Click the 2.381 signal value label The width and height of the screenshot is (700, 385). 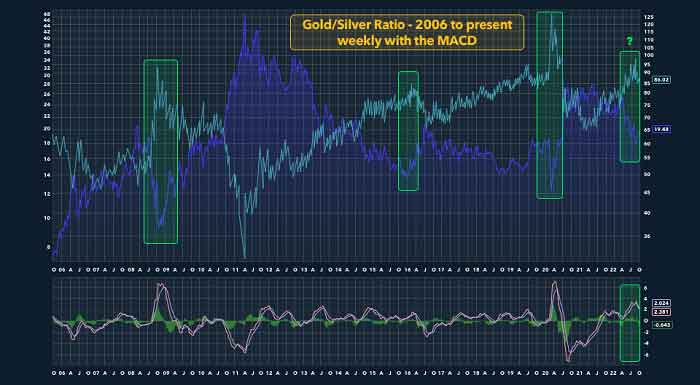click(661, 312)
